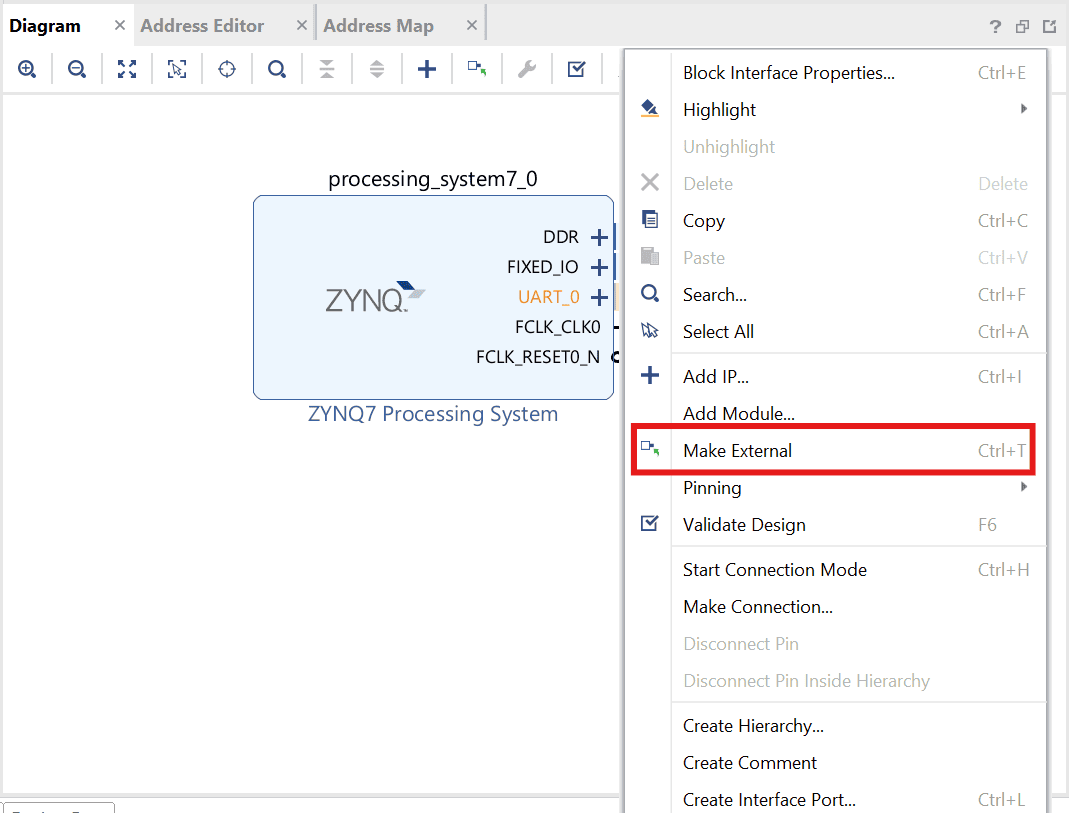Click the Validate Design checkmark toolbar icon
Viewport: 1069px width, 813px height.
577,69
